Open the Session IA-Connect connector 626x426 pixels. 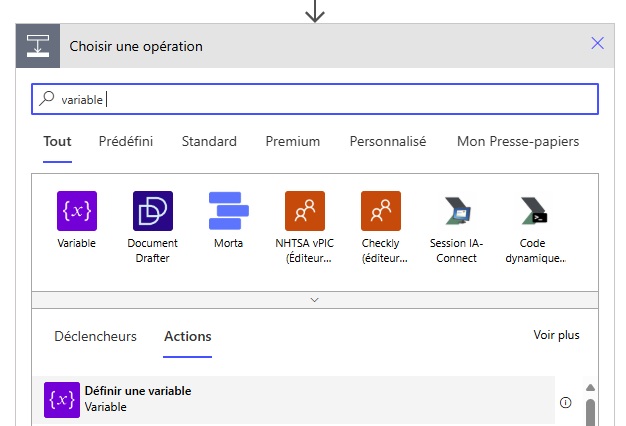(457, 211)
